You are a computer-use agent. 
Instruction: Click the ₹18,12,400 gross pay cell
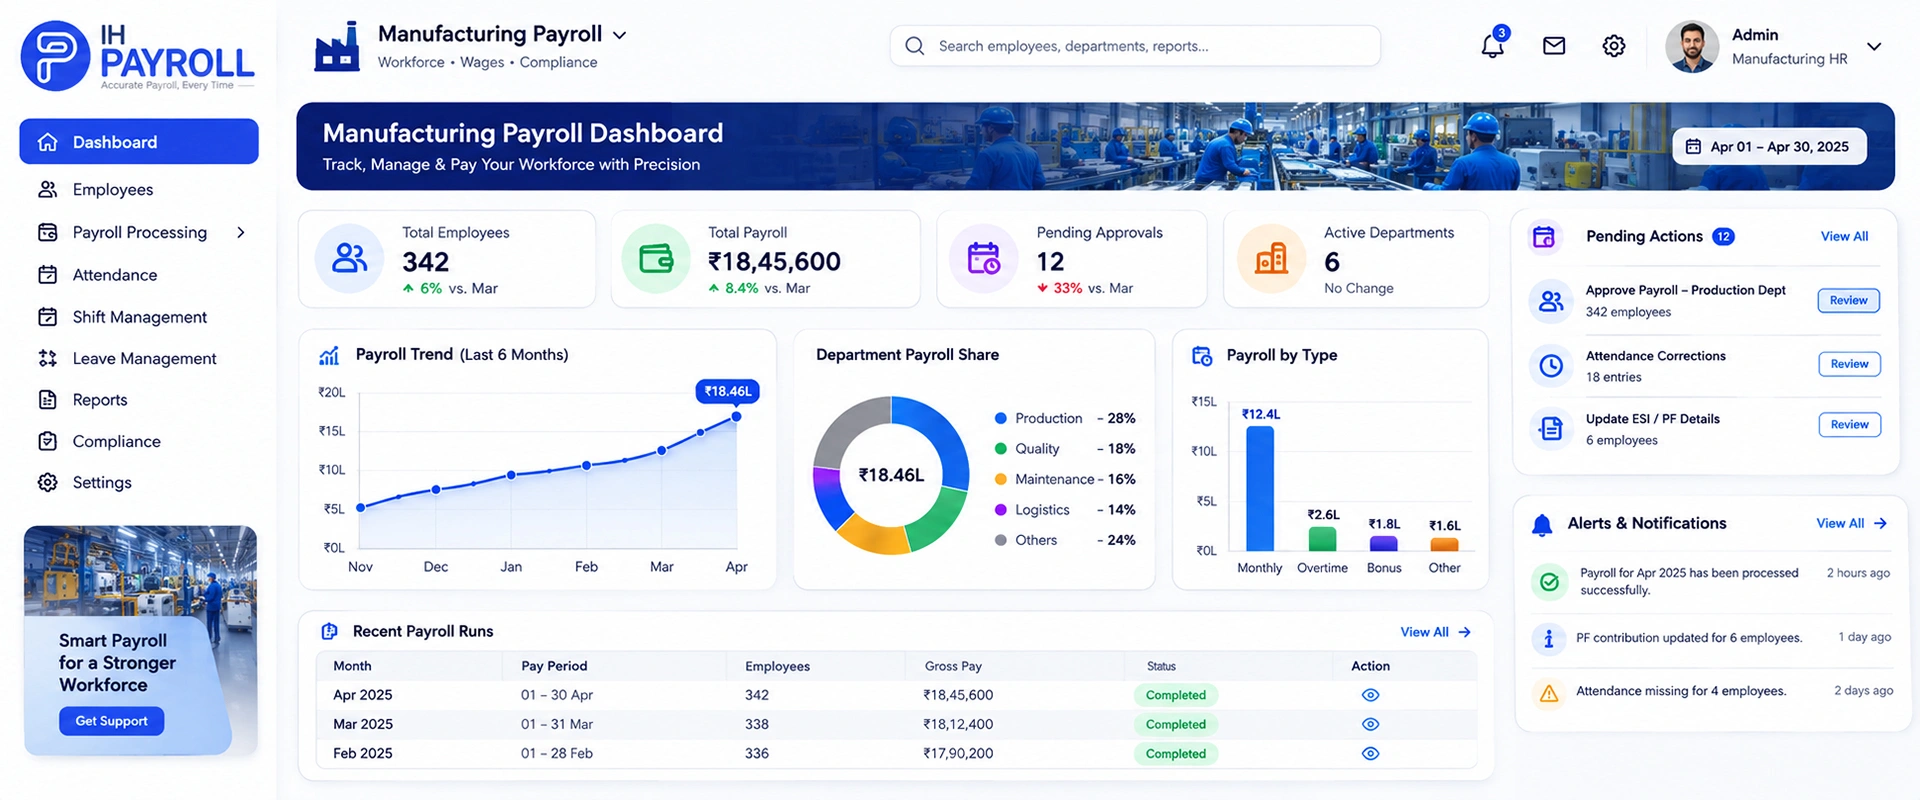958,724
